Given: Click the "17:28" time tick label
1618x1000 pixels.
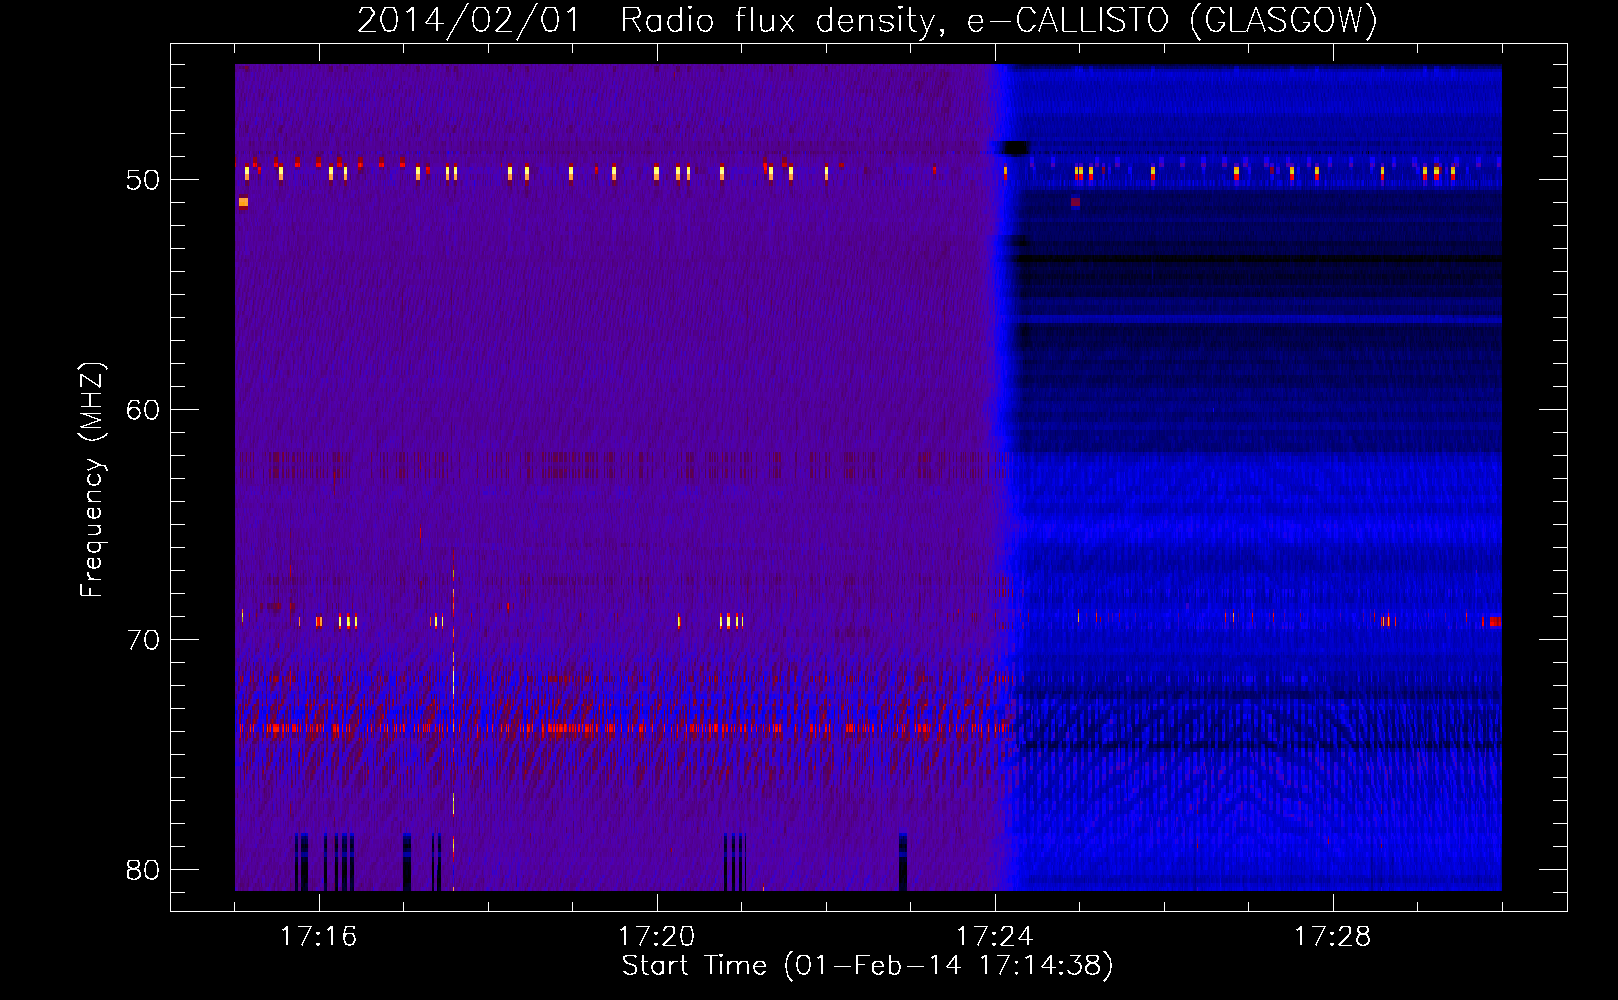Looking at the screenshot, I should tap(1332, 937).
